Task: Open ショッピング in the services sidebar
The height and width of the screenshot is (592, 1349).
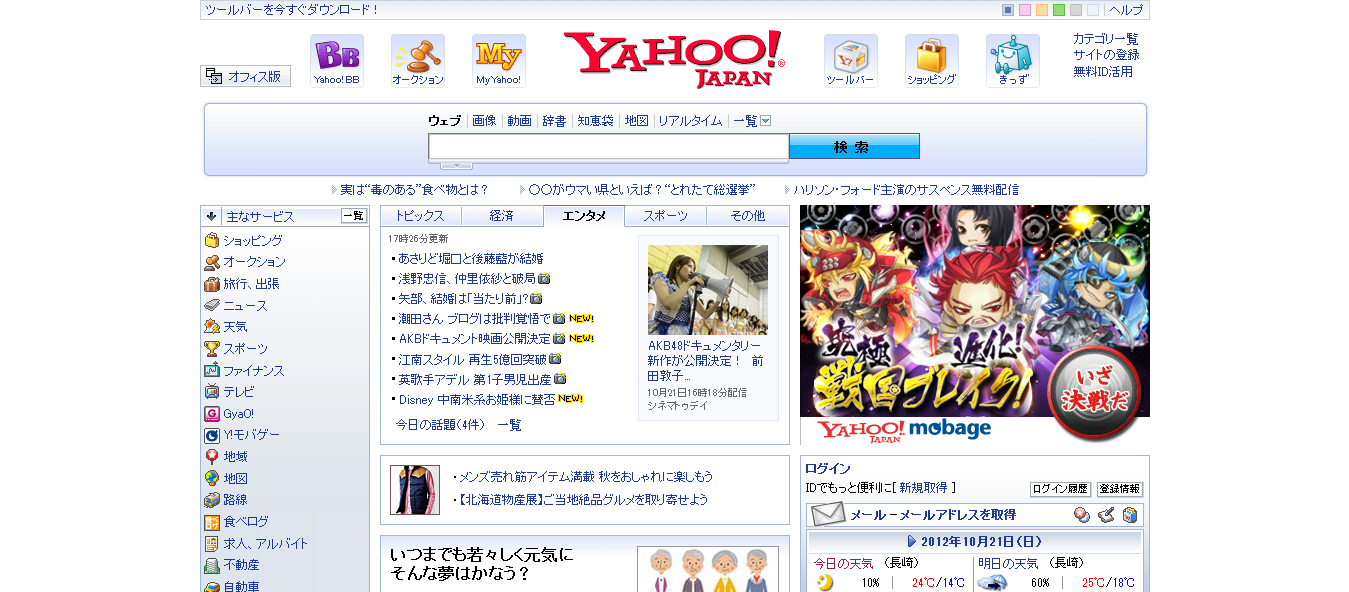Action: coord(253,241)
